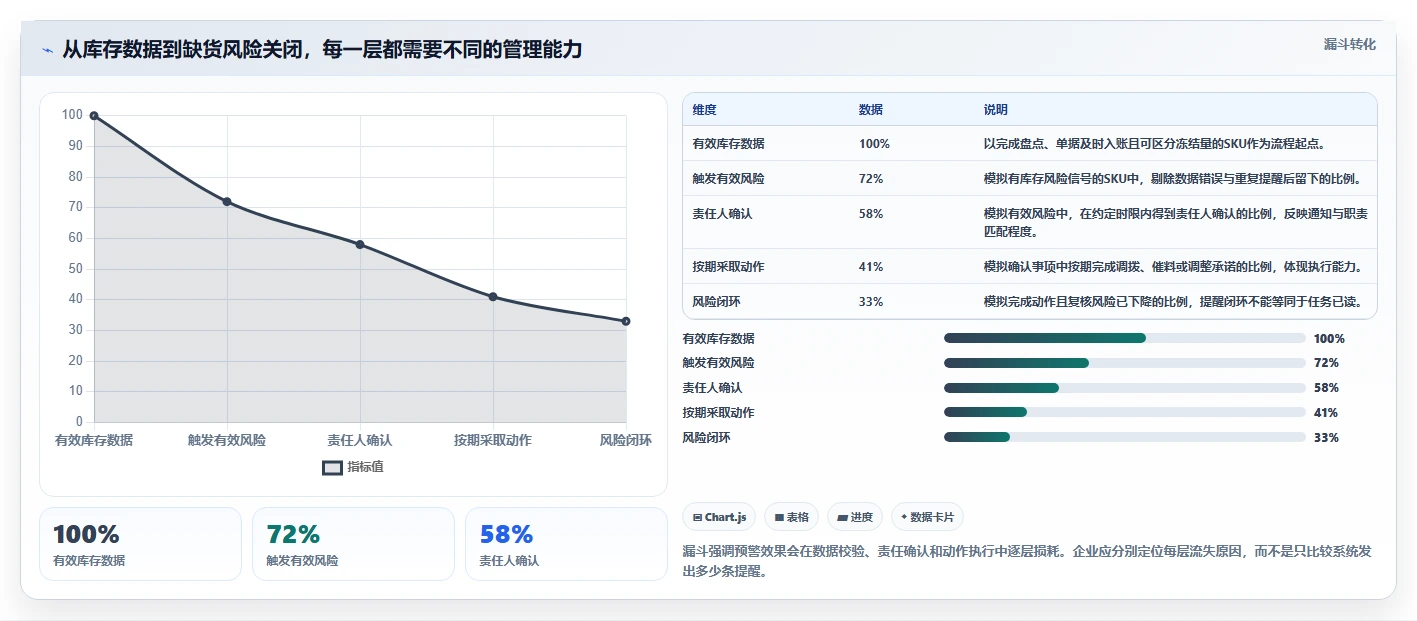The image size is (1417, 621).
Task: Click the 有效库存数据 x-axis label of the chart
Action: point(94,440)
